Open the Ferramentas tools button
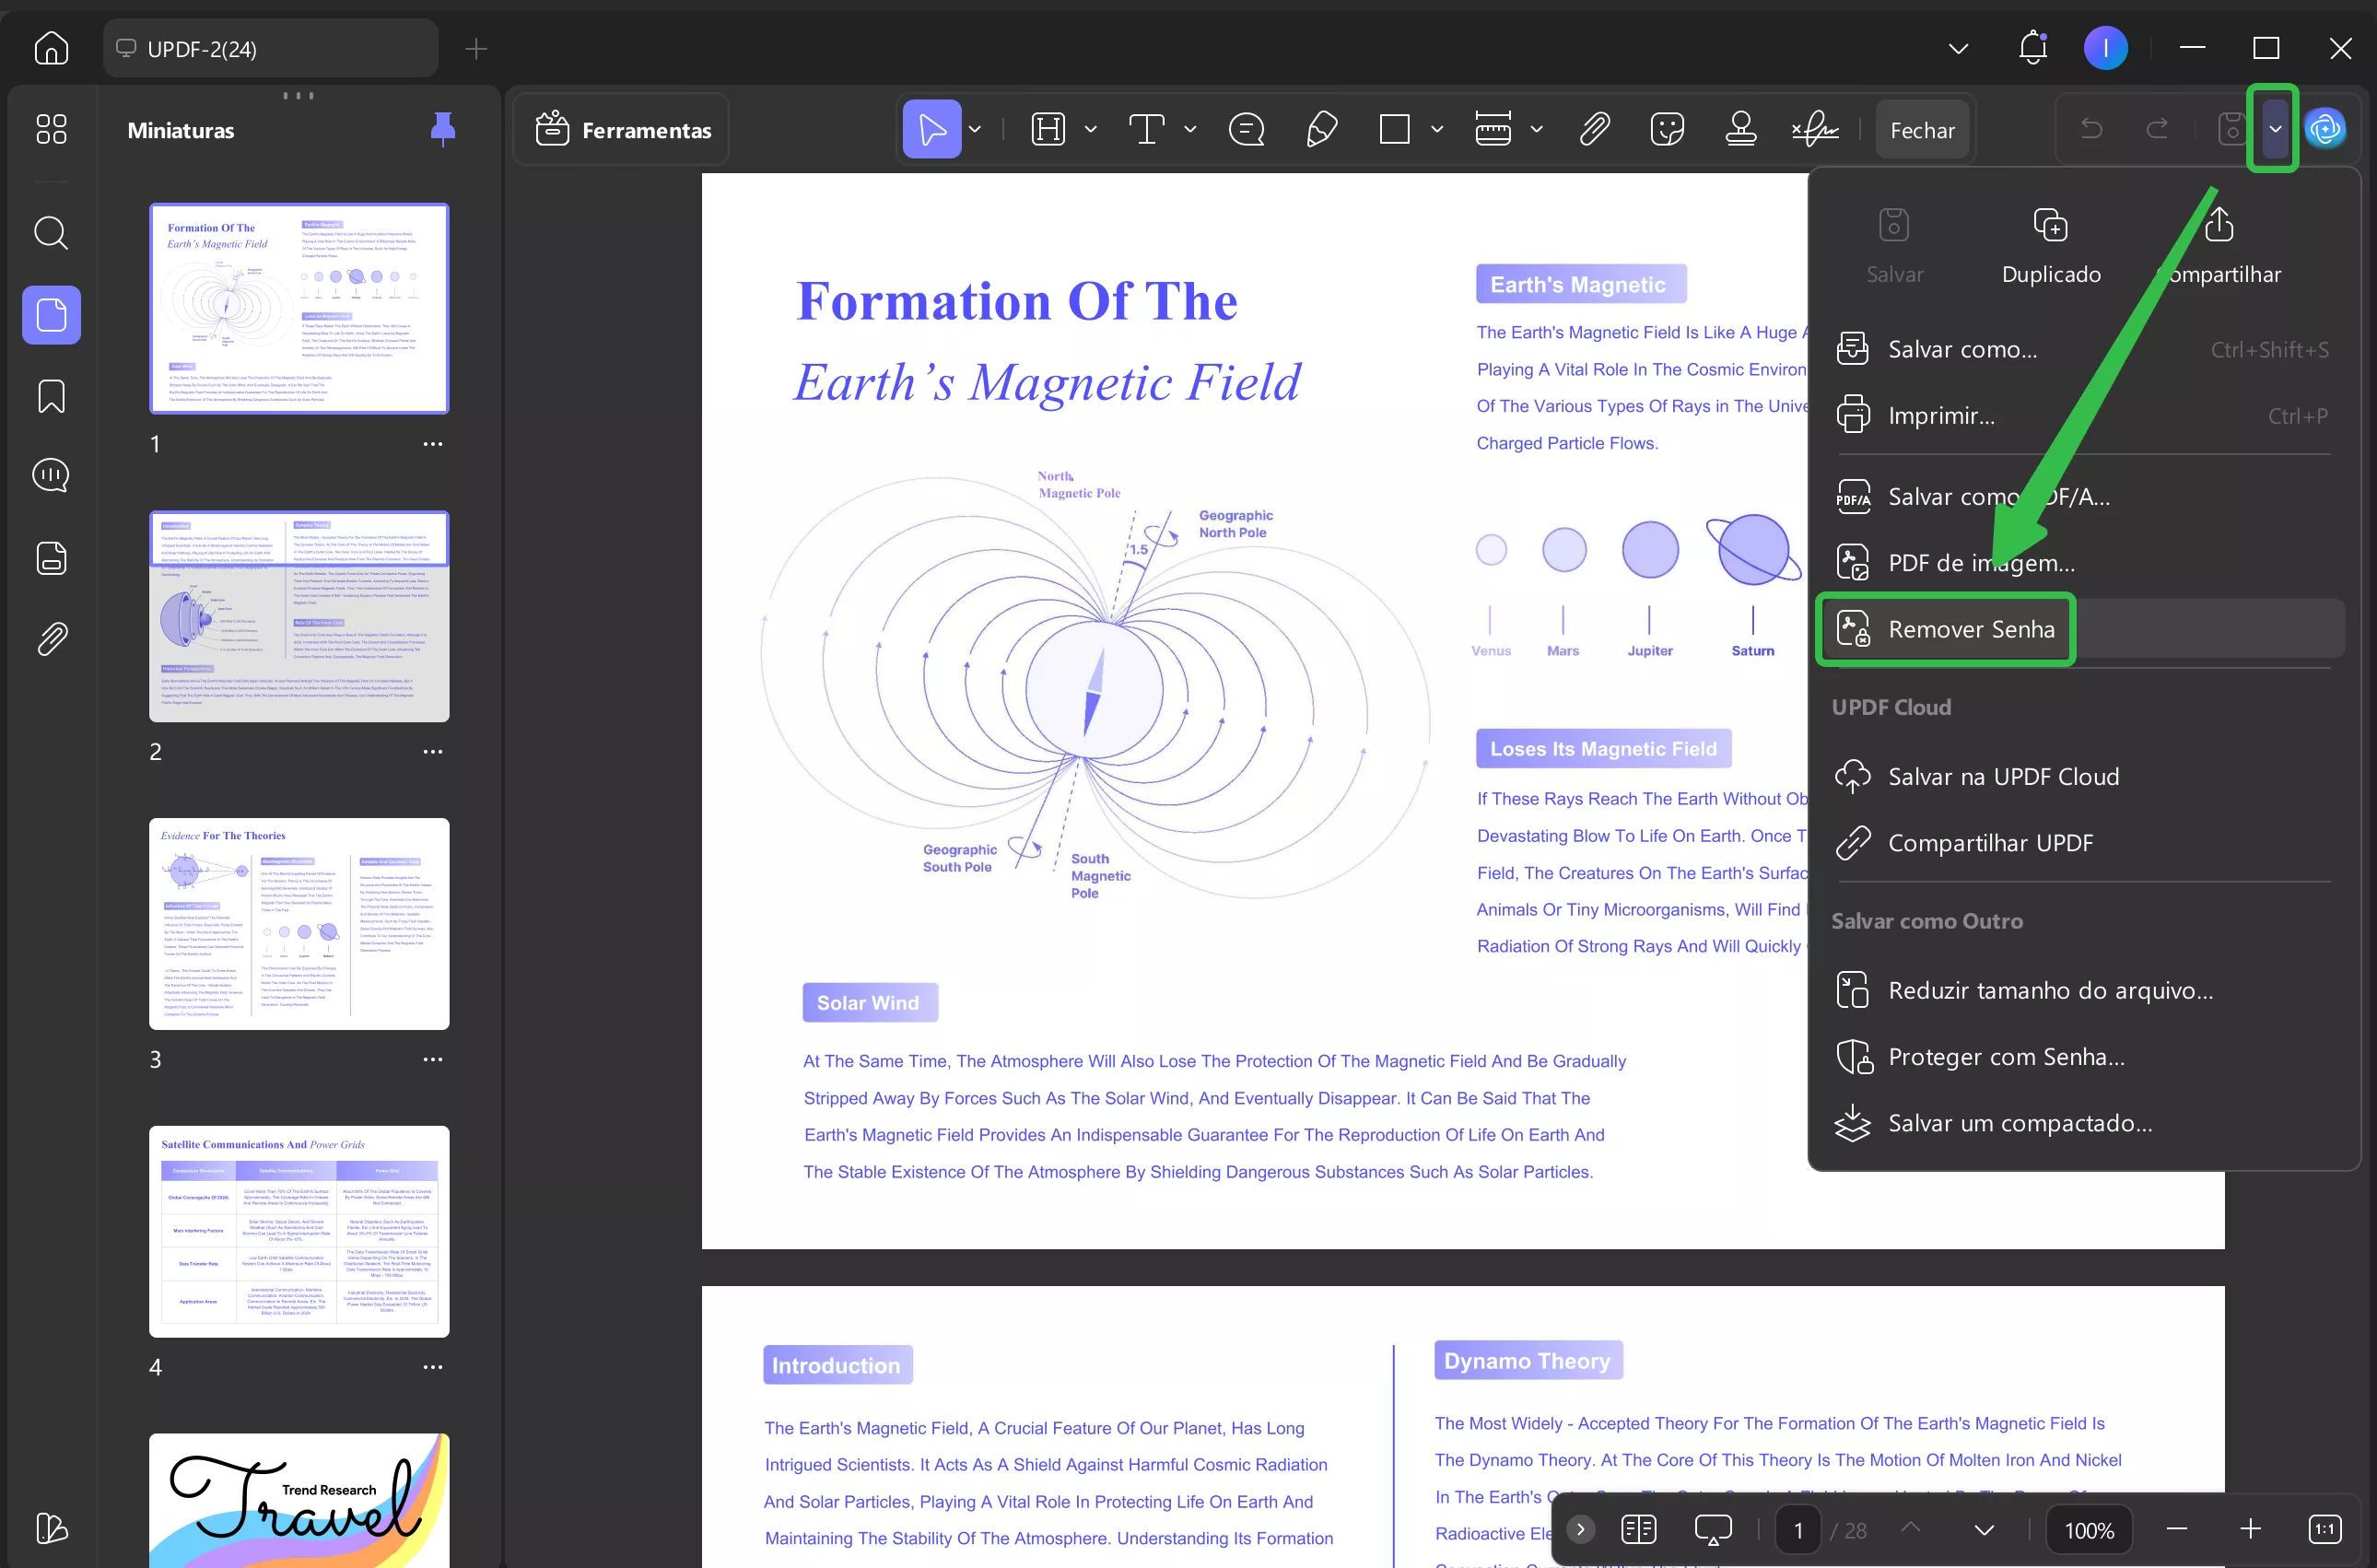The height and width of the screenshot is (1568, 2377). click(623, 130)
